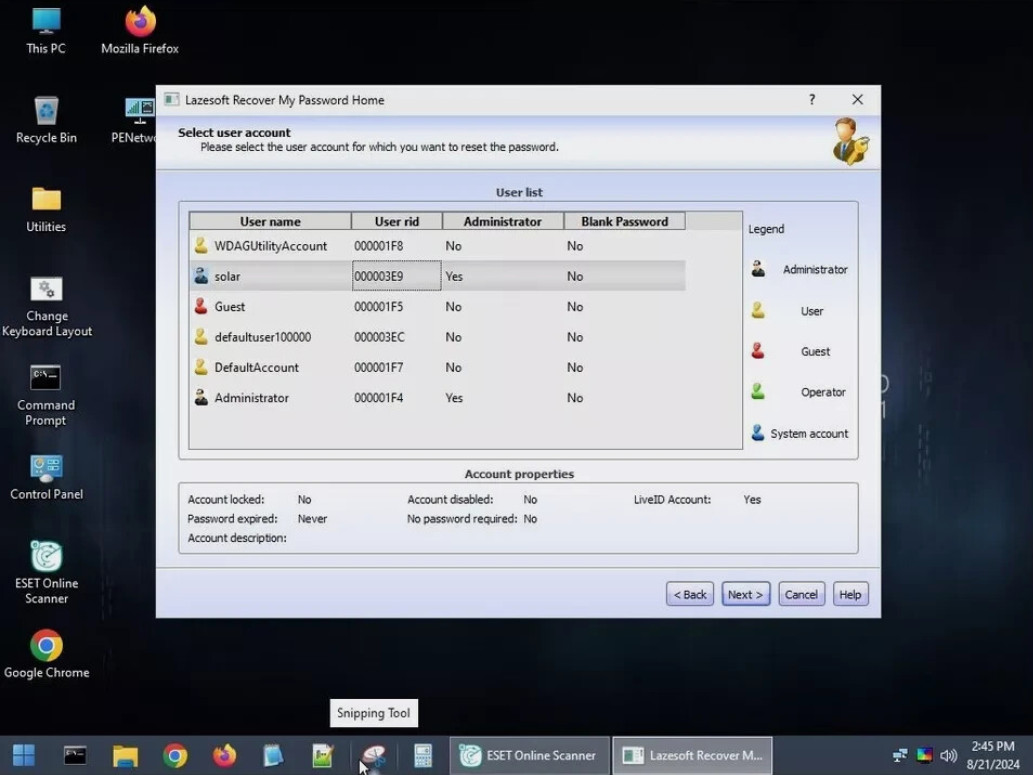Click the Guest row's red user icon
The height and width of the screenshot is (775, 1033).
point(201,306)
